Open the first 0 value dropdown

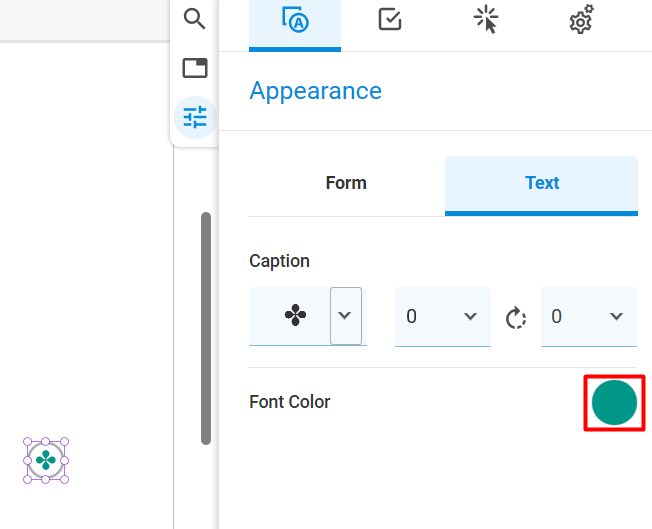[443, 316]
